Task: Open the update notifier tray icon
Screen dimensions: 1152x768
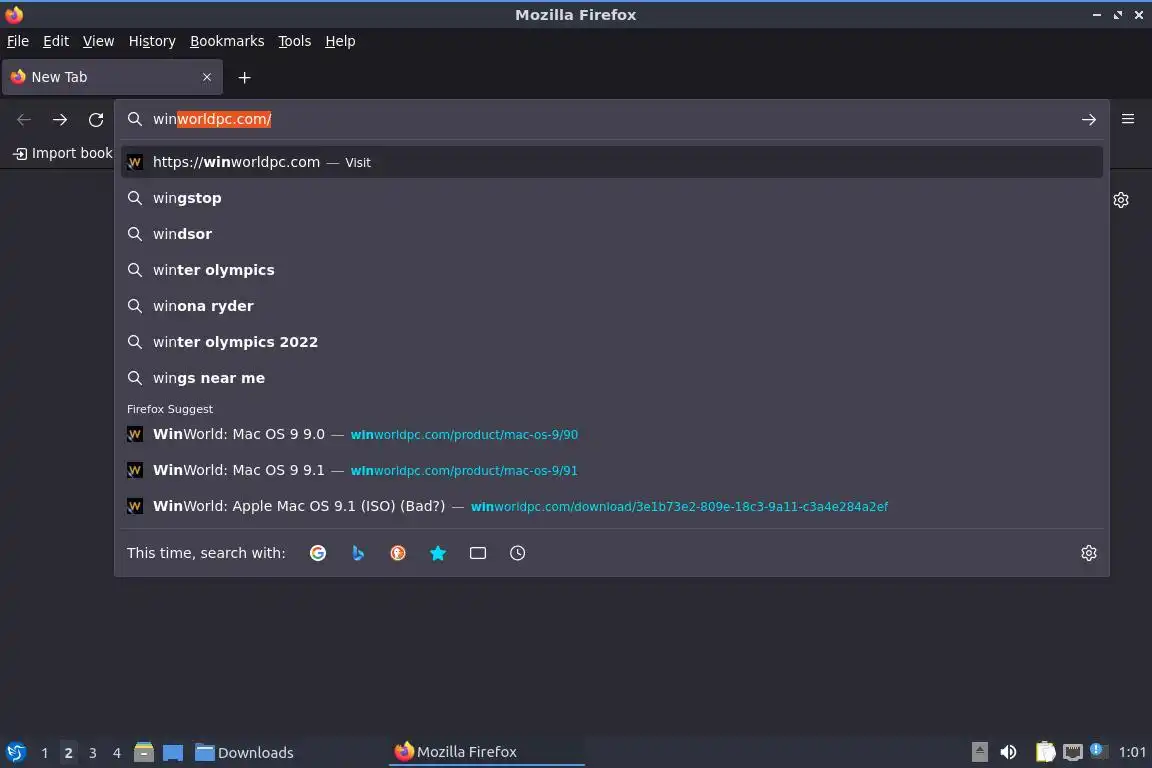Action: coord(1096,750)
